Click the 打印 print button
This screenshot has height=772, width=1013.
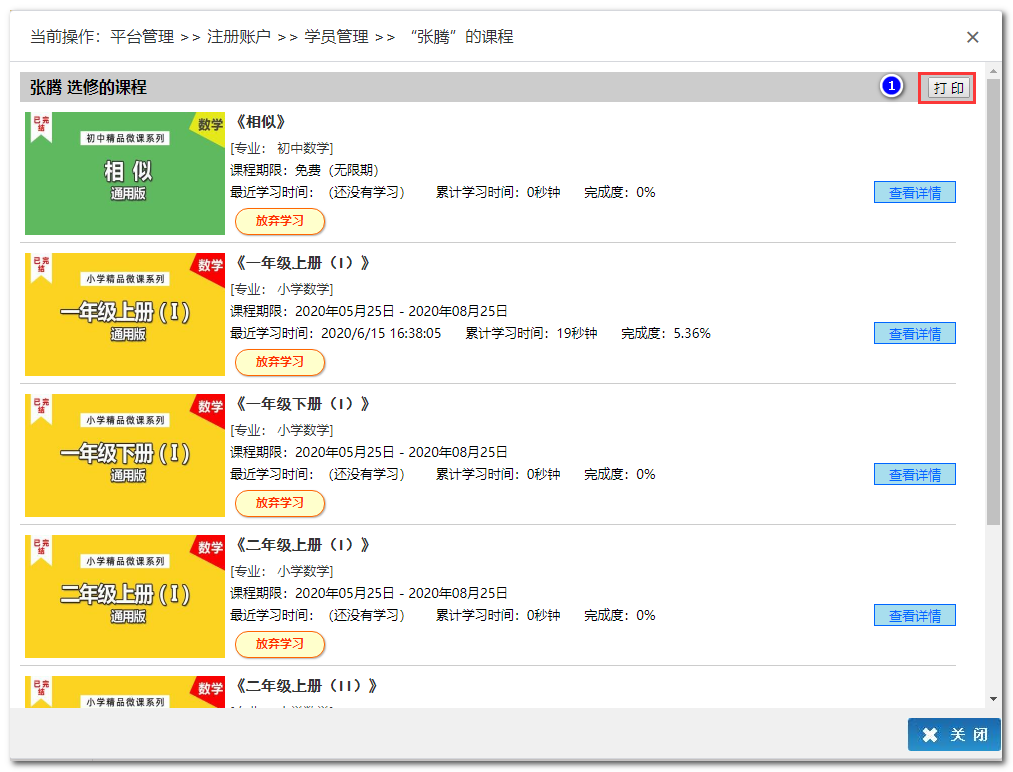coord(948,88)
